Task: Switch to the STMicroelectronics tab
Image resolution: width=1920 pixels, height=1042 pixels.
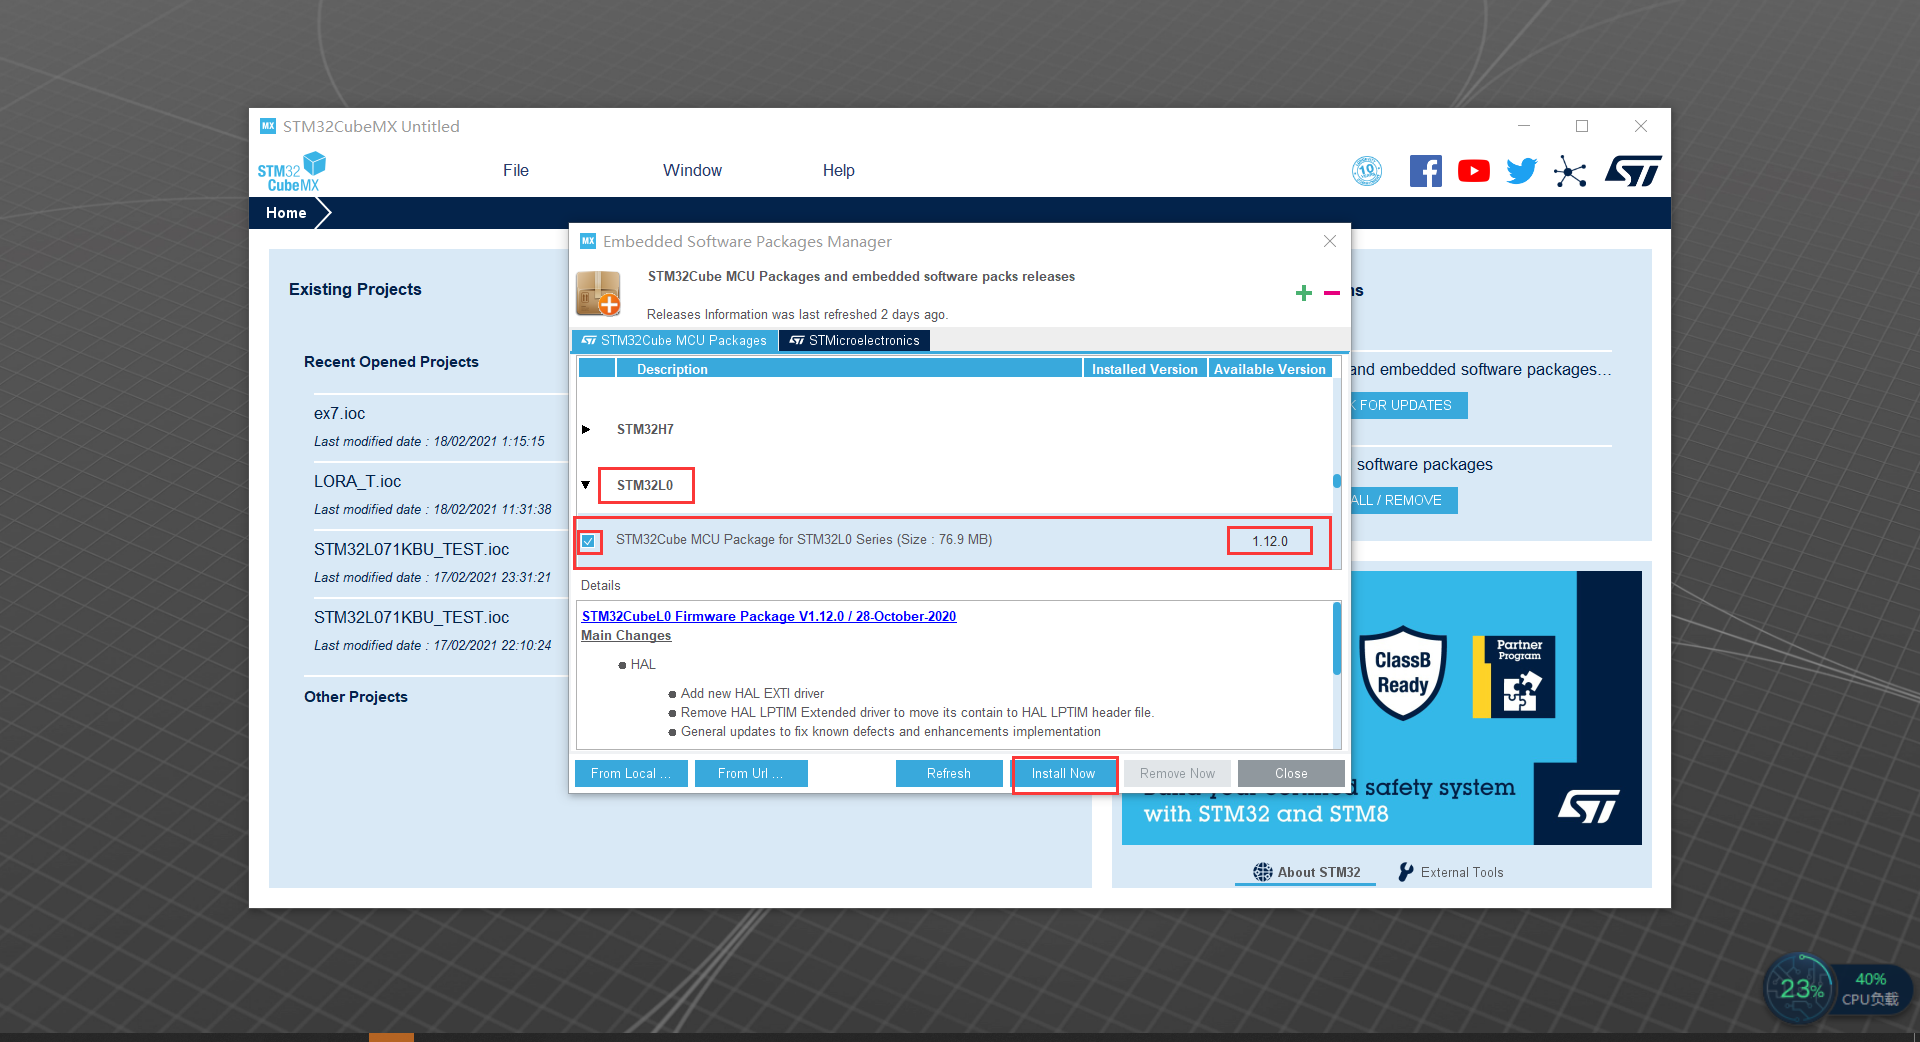Action: [855, 341]
